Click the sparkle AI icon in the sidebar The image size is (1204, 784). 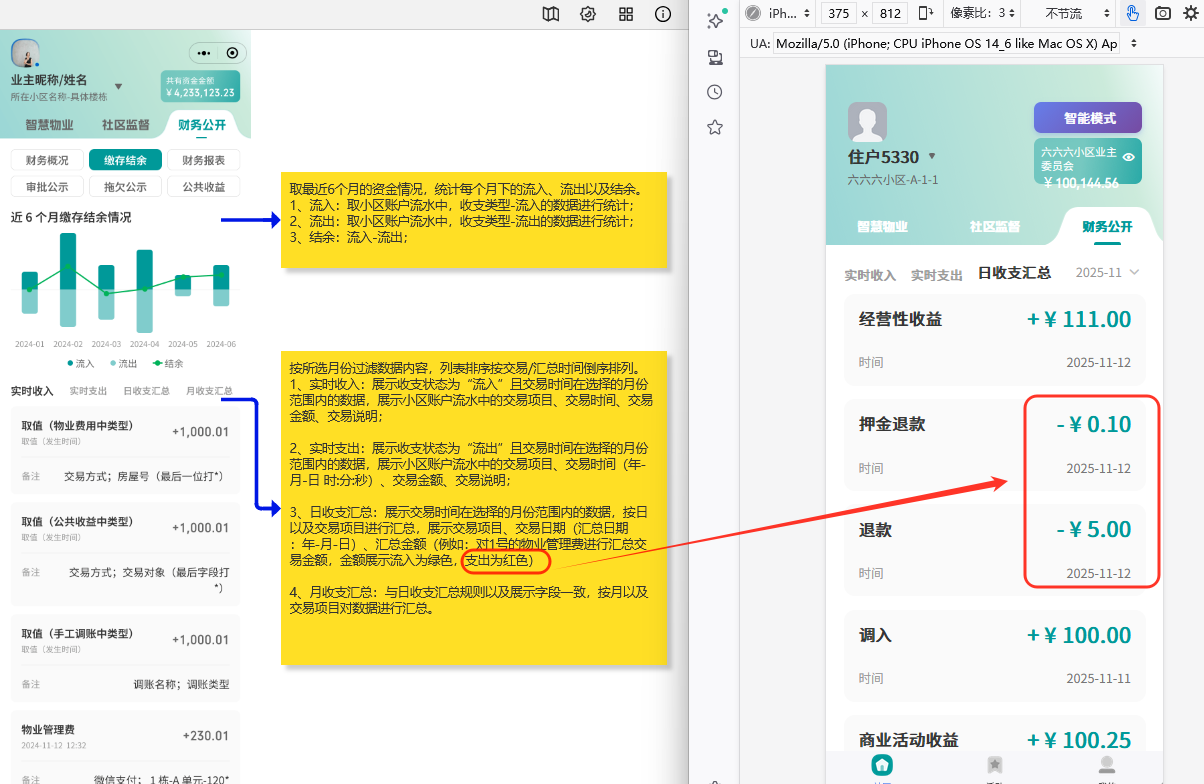point(715,20)
